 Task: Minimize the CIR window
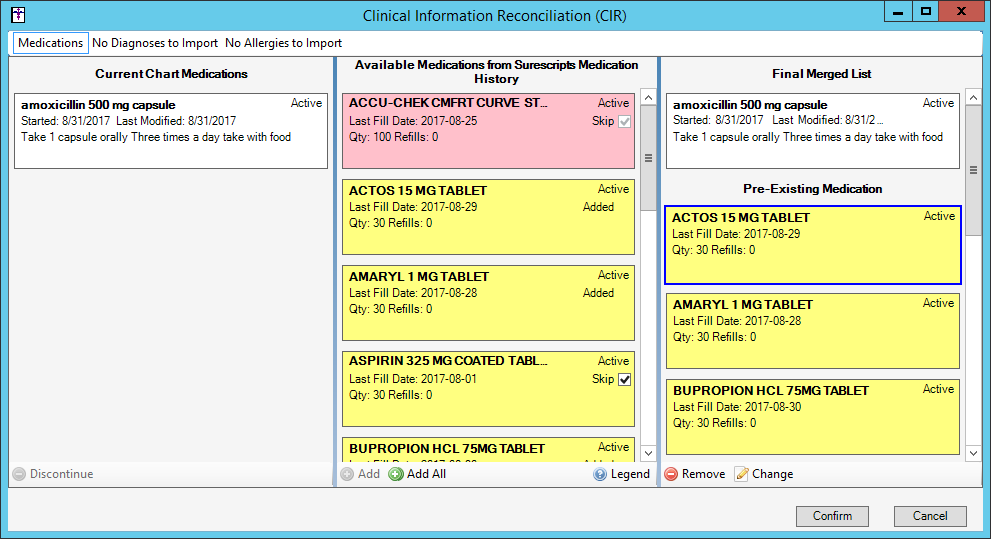(x=897, y=11)
